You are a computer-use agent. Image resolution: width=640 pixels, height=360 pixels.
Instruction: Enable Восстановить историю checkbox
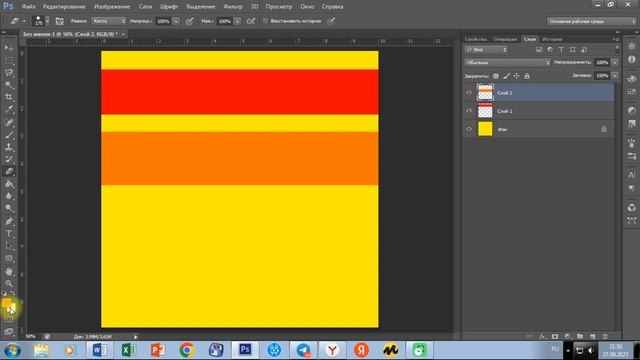click(x=265, y=21)
